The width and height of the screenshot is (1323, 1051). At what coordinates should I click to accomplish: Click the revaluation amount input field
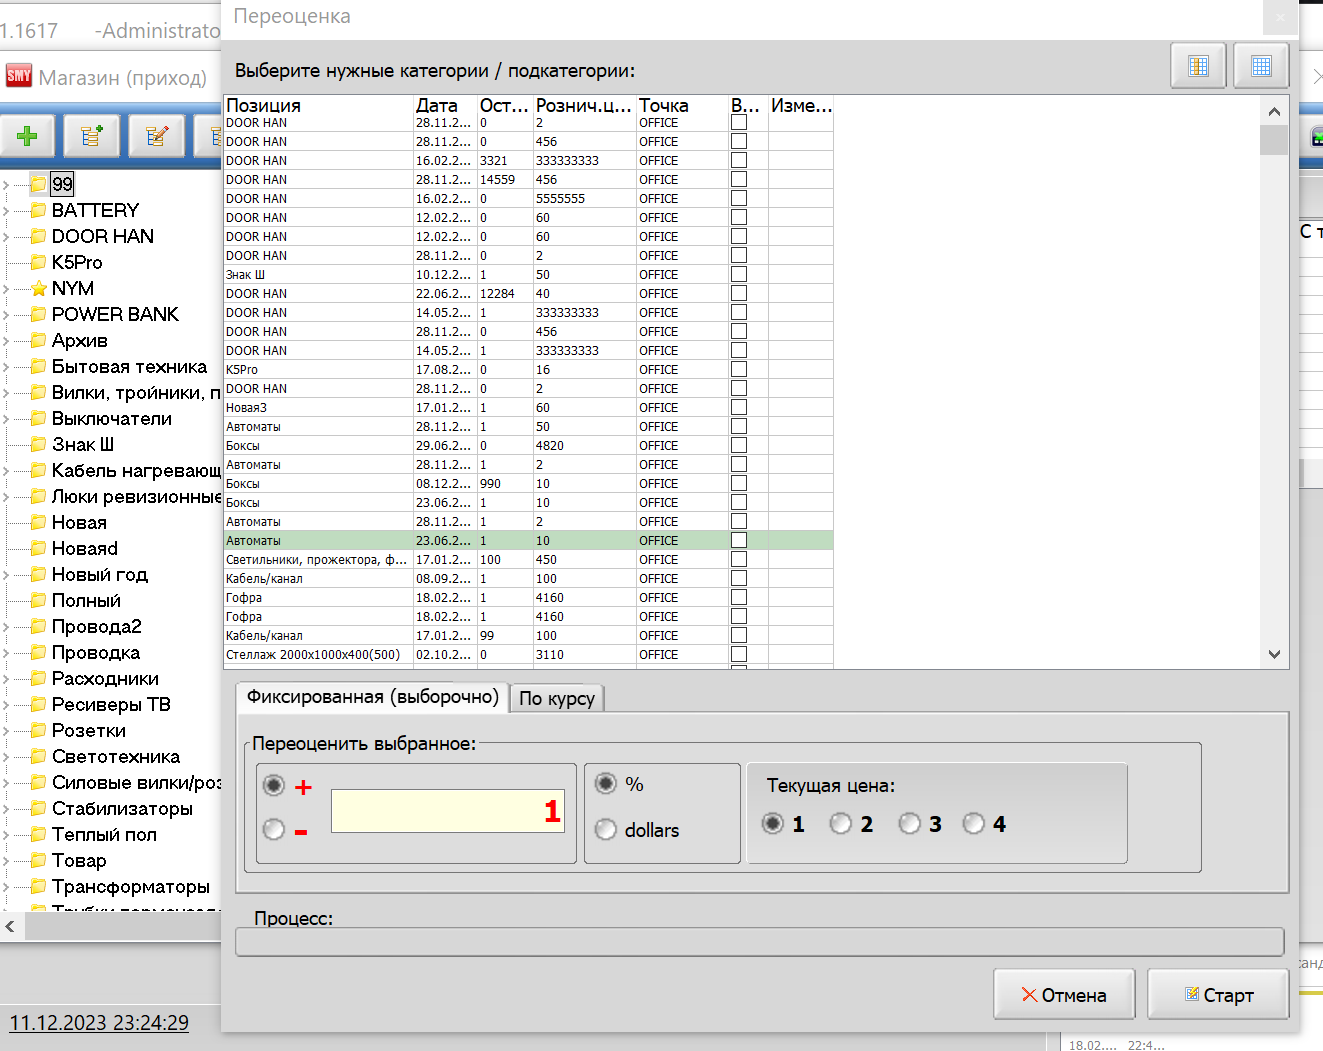[x=447, y=811]
